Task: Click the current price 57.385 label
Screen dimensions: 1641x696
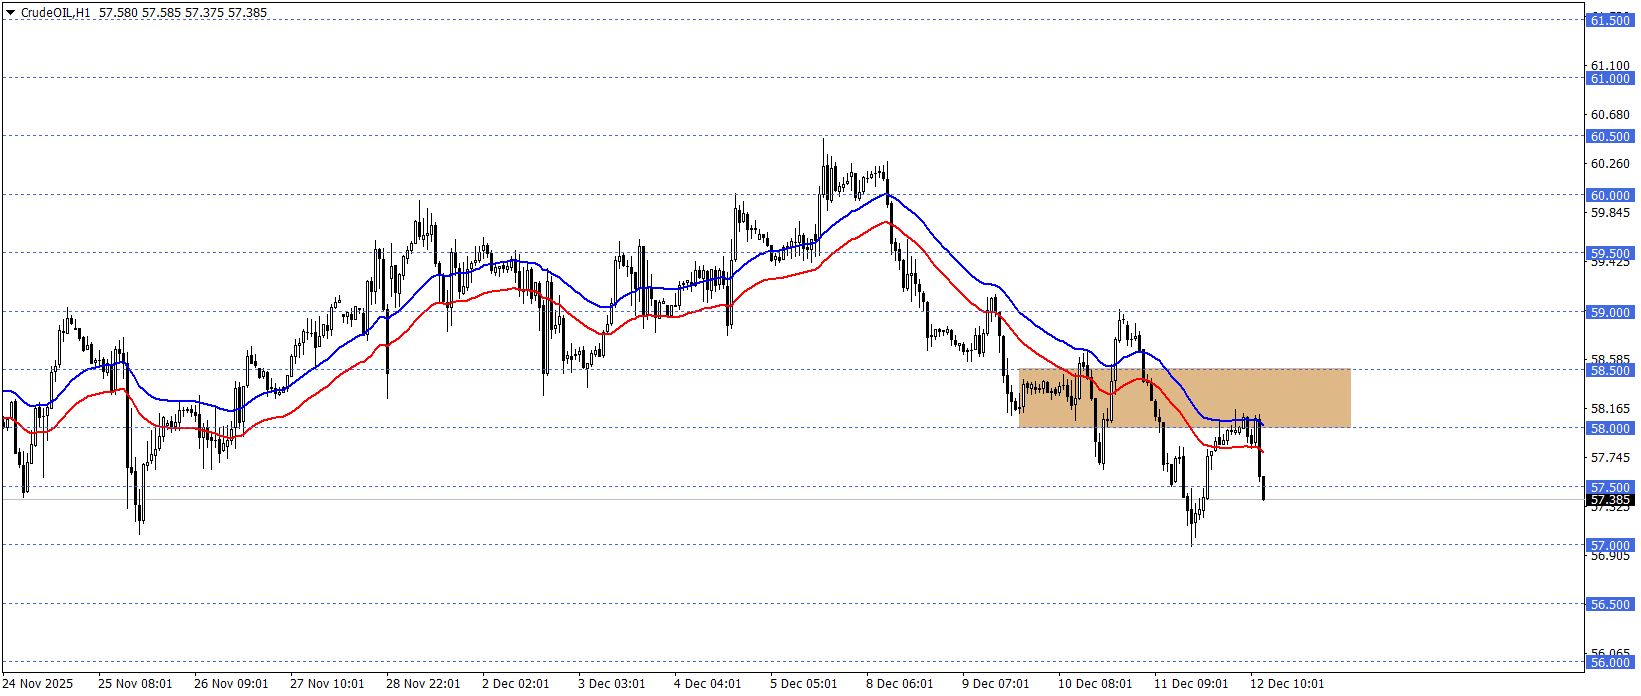Action: coord(1610,500)
